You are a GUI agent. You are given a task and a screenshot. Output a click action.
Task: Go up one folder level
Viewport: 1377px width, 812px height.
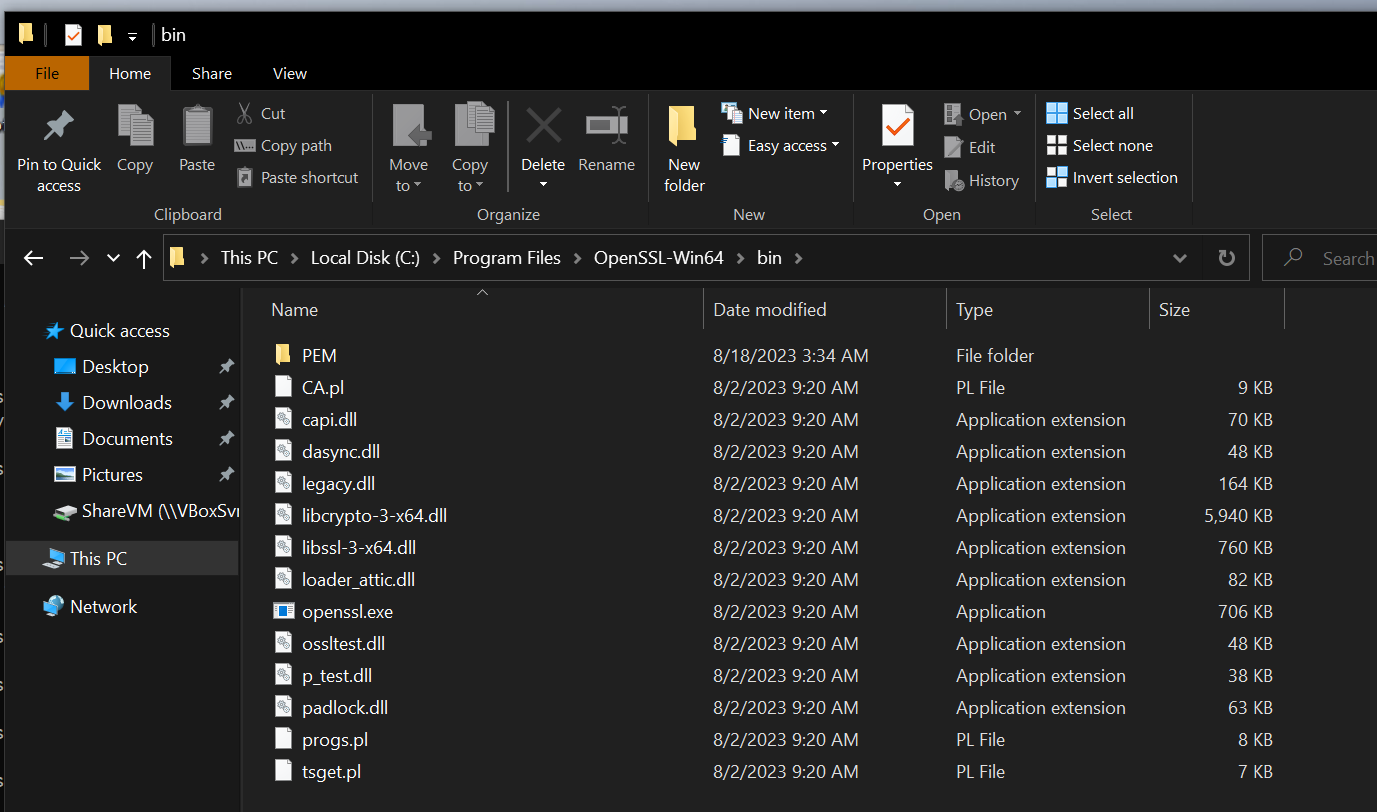(144, 258)
